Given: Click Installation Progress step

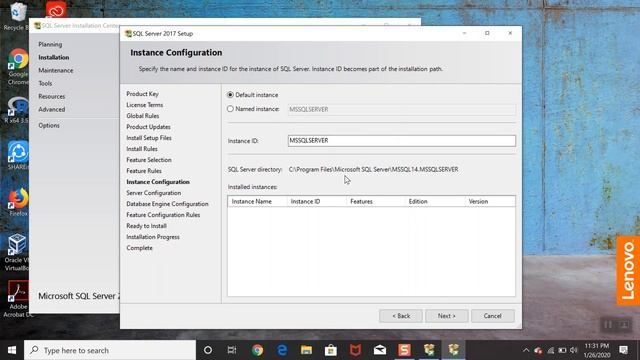Looking at the screenshot, I should [x=153, y=237].
